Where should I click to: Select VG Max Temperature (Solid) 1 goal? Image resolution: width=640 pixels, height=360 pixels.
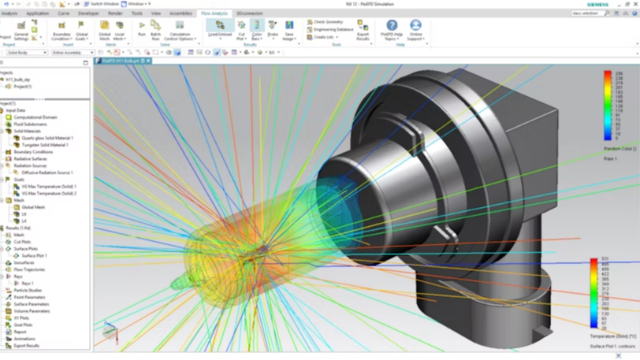point(49,187)
